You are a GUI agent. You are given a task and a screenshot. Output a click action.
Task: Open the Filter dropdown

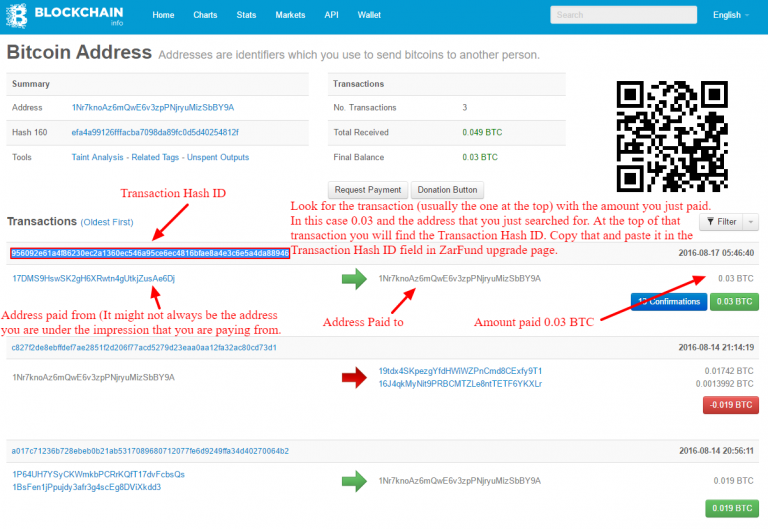click(x=720, y=221)
